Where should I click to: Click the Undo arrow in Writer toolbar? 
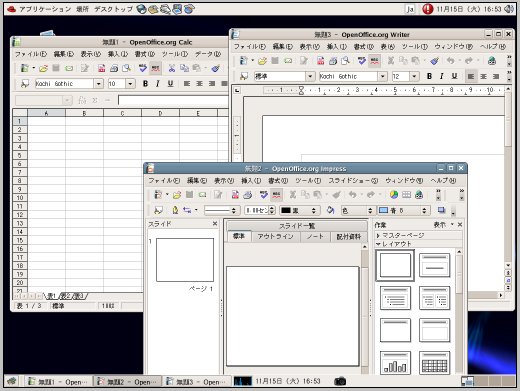[451, 61]
